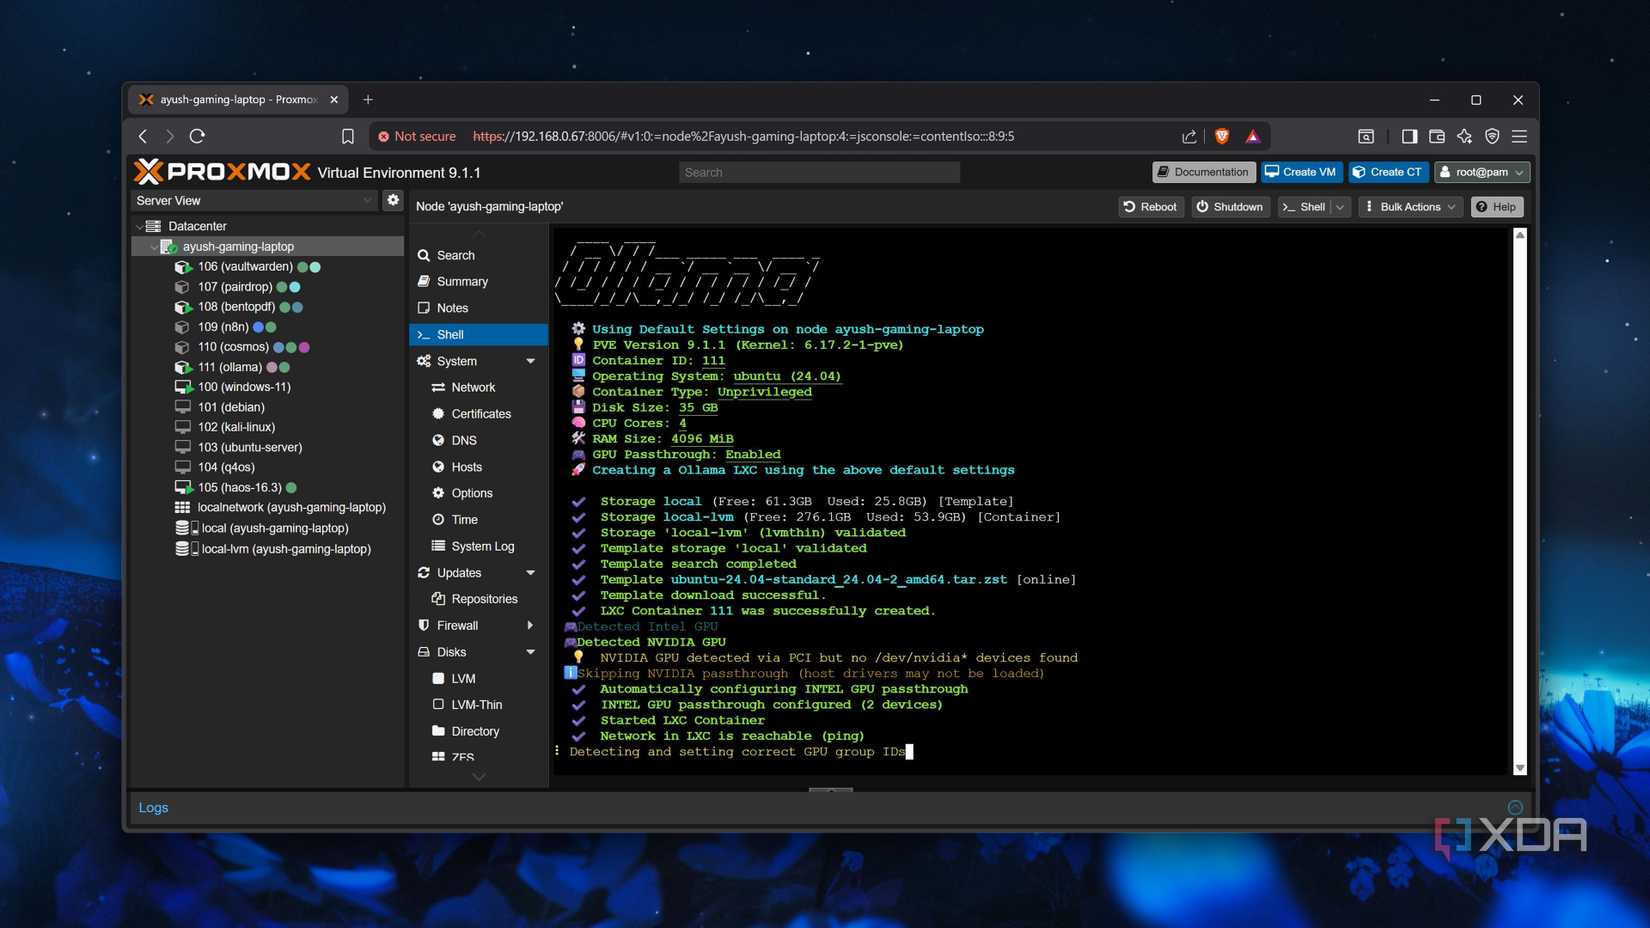Select local-lvm (ayush-gaming-laptop) storage

tap(286, 549)
